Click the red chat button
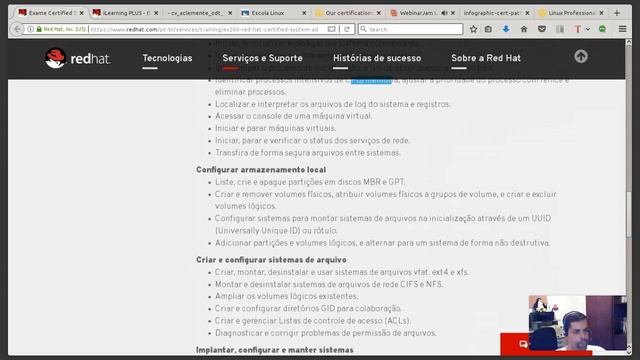640x360 pixels. tap(514, 344)
